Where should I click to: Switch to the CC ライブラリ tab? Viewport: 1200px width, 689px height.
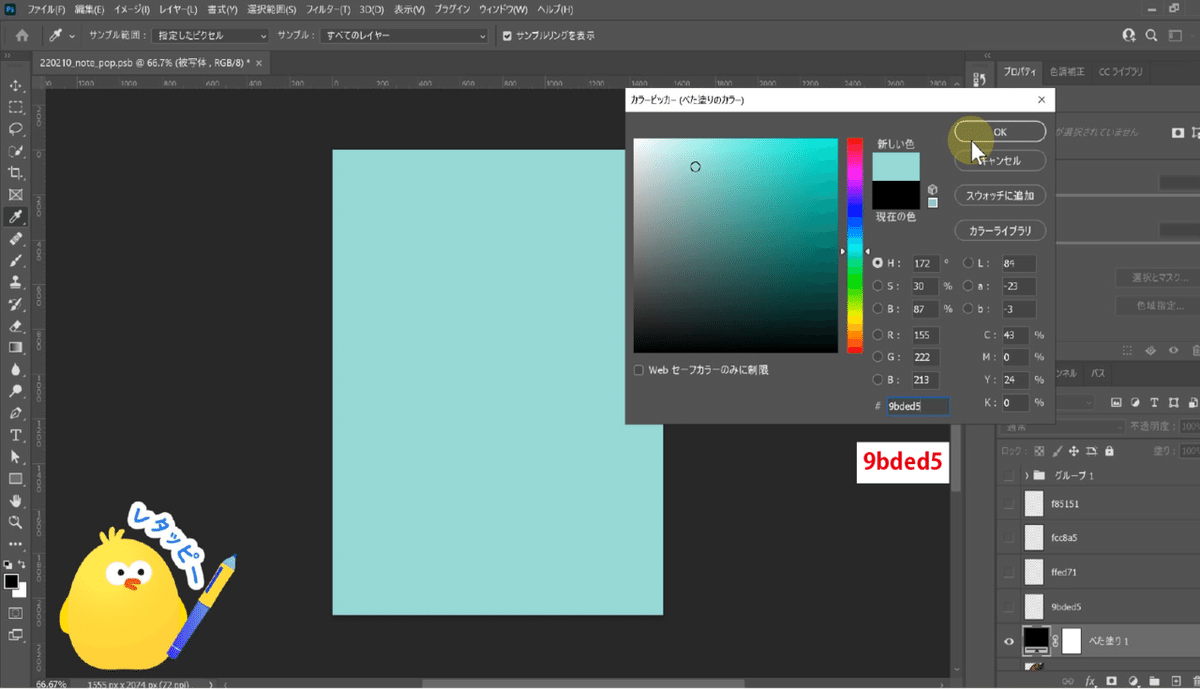(1121, 72)
